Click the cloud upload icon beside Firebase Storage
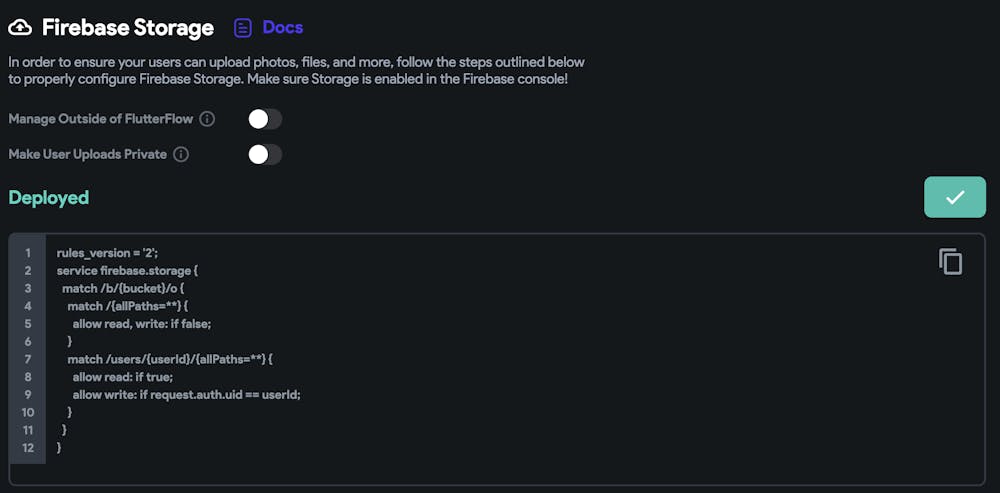 [20, 28]
